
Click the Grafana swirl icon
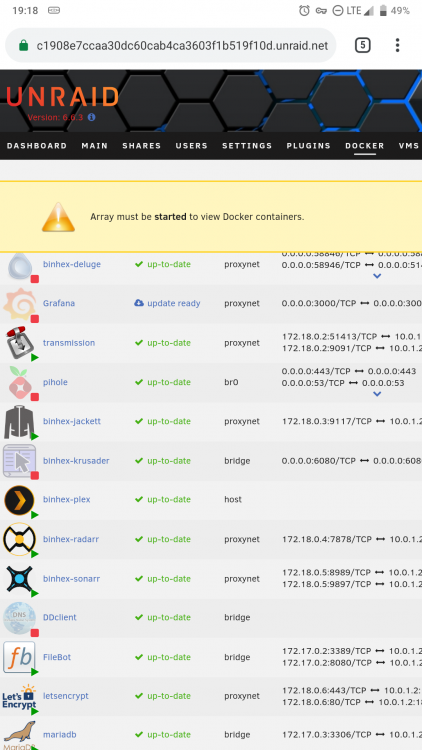click(19, 304)
